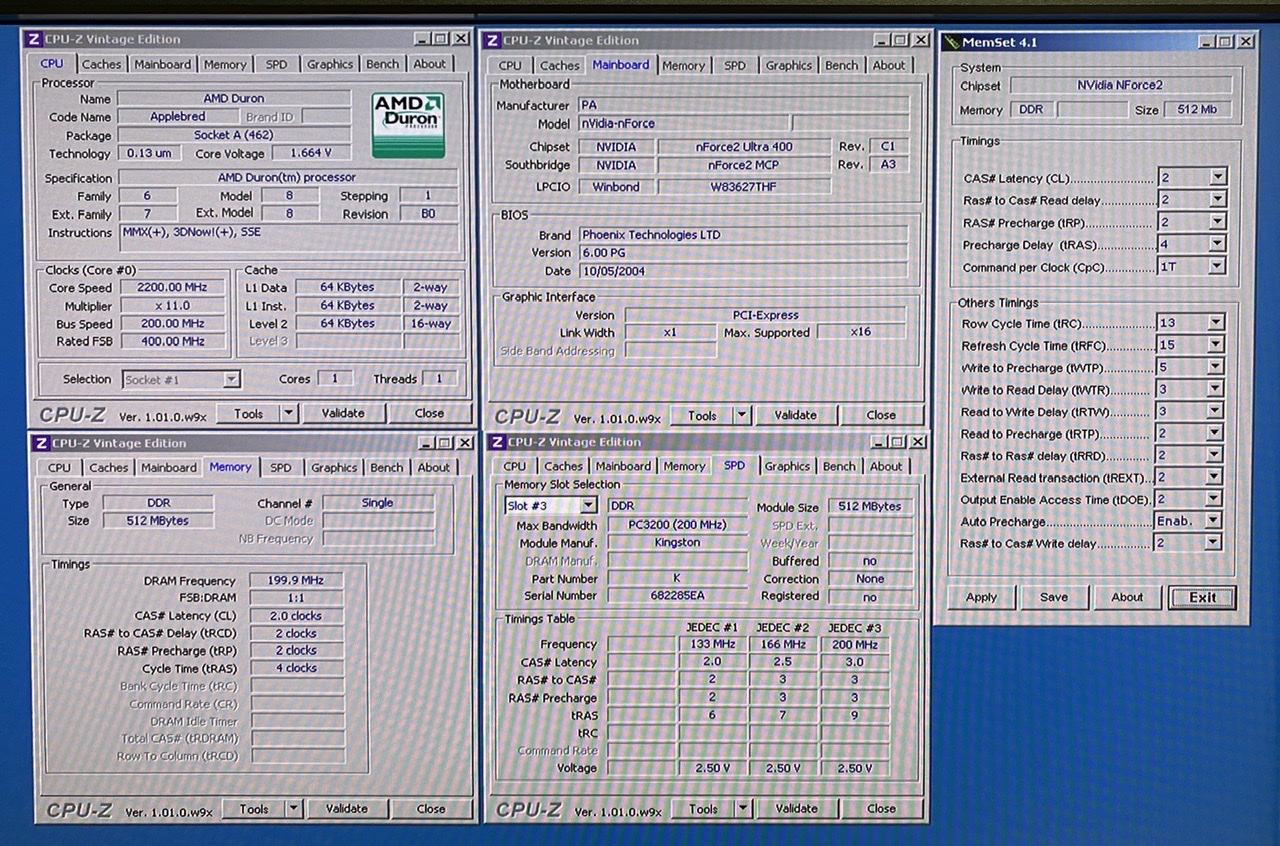The image size is (1280, 846).
Task: Open Tools dropdown arrow in the CPU window
Action: point(288,413)
